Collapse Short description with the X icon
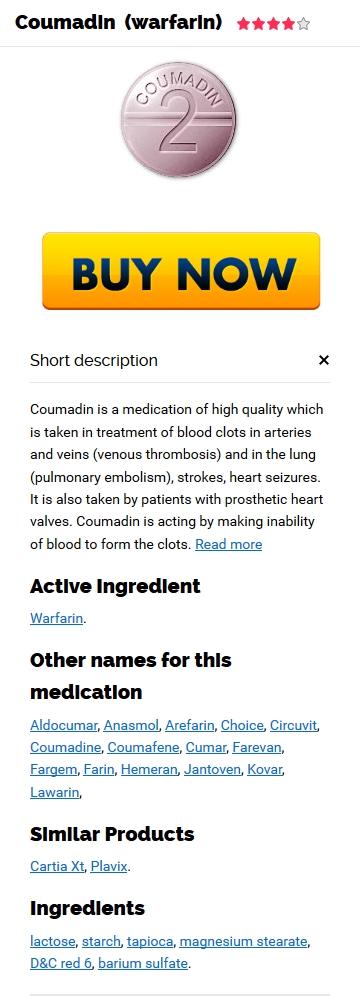 click(324, 360)
